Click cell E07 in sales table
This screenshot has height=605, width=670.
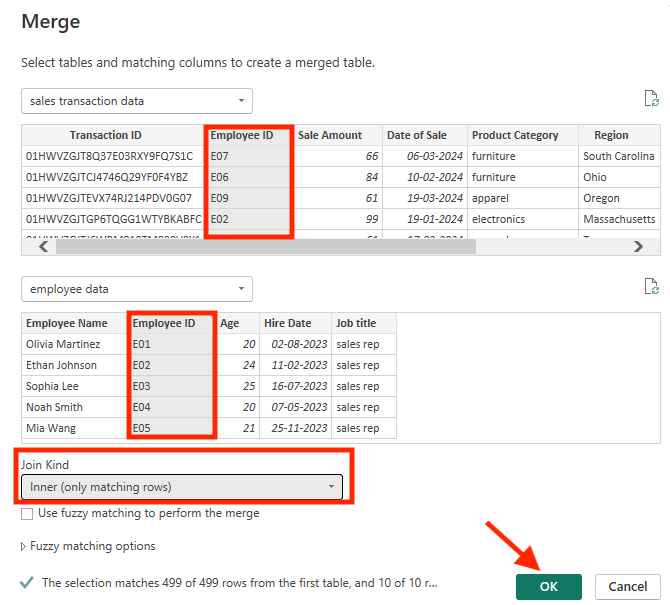click(249, 156)
